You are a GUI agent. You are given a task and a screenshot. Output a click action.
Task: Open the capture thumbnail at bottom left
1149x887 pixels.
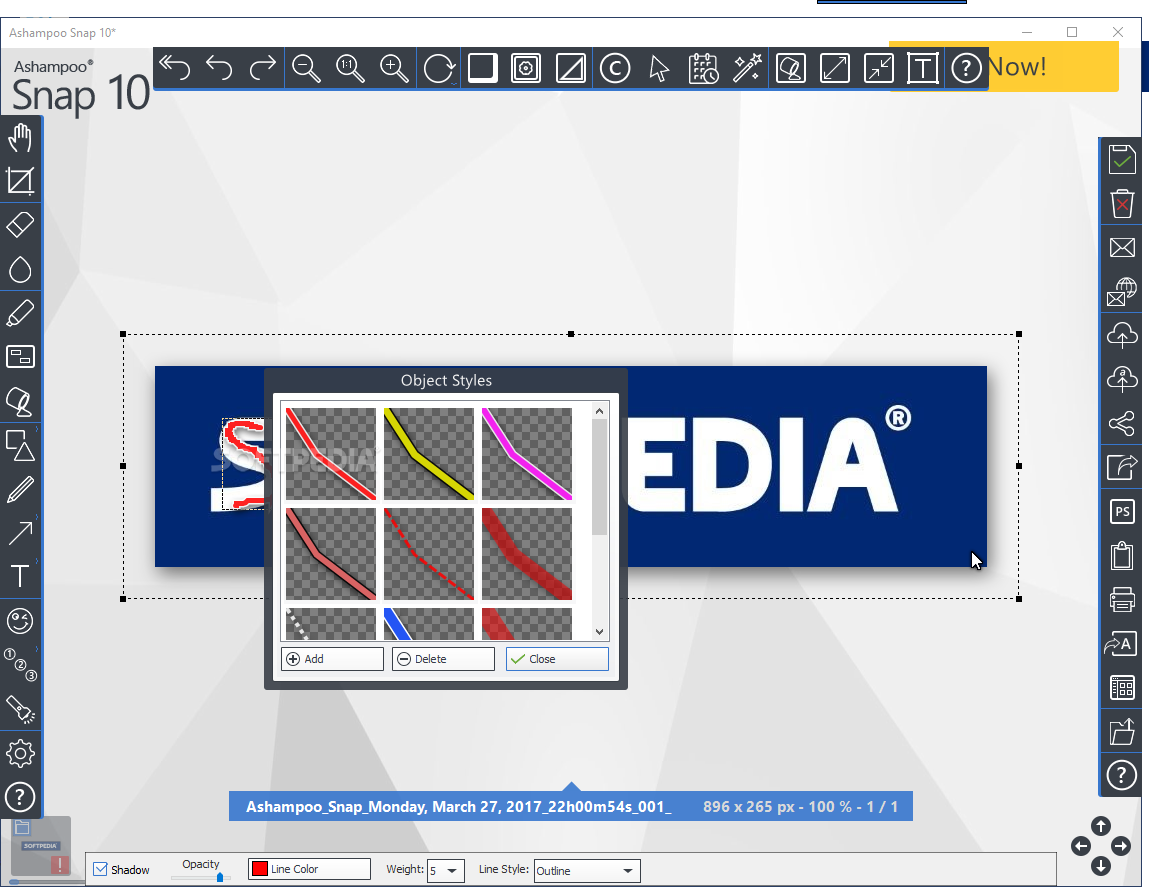[41, 847]
